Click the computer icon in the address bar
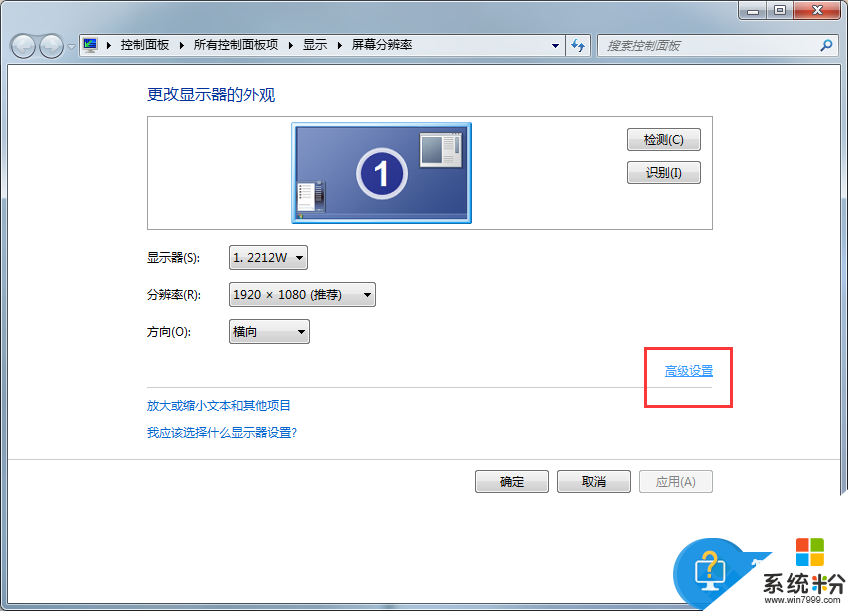The height and width of the screenshot is (611, 848). (x=90, y=45)
